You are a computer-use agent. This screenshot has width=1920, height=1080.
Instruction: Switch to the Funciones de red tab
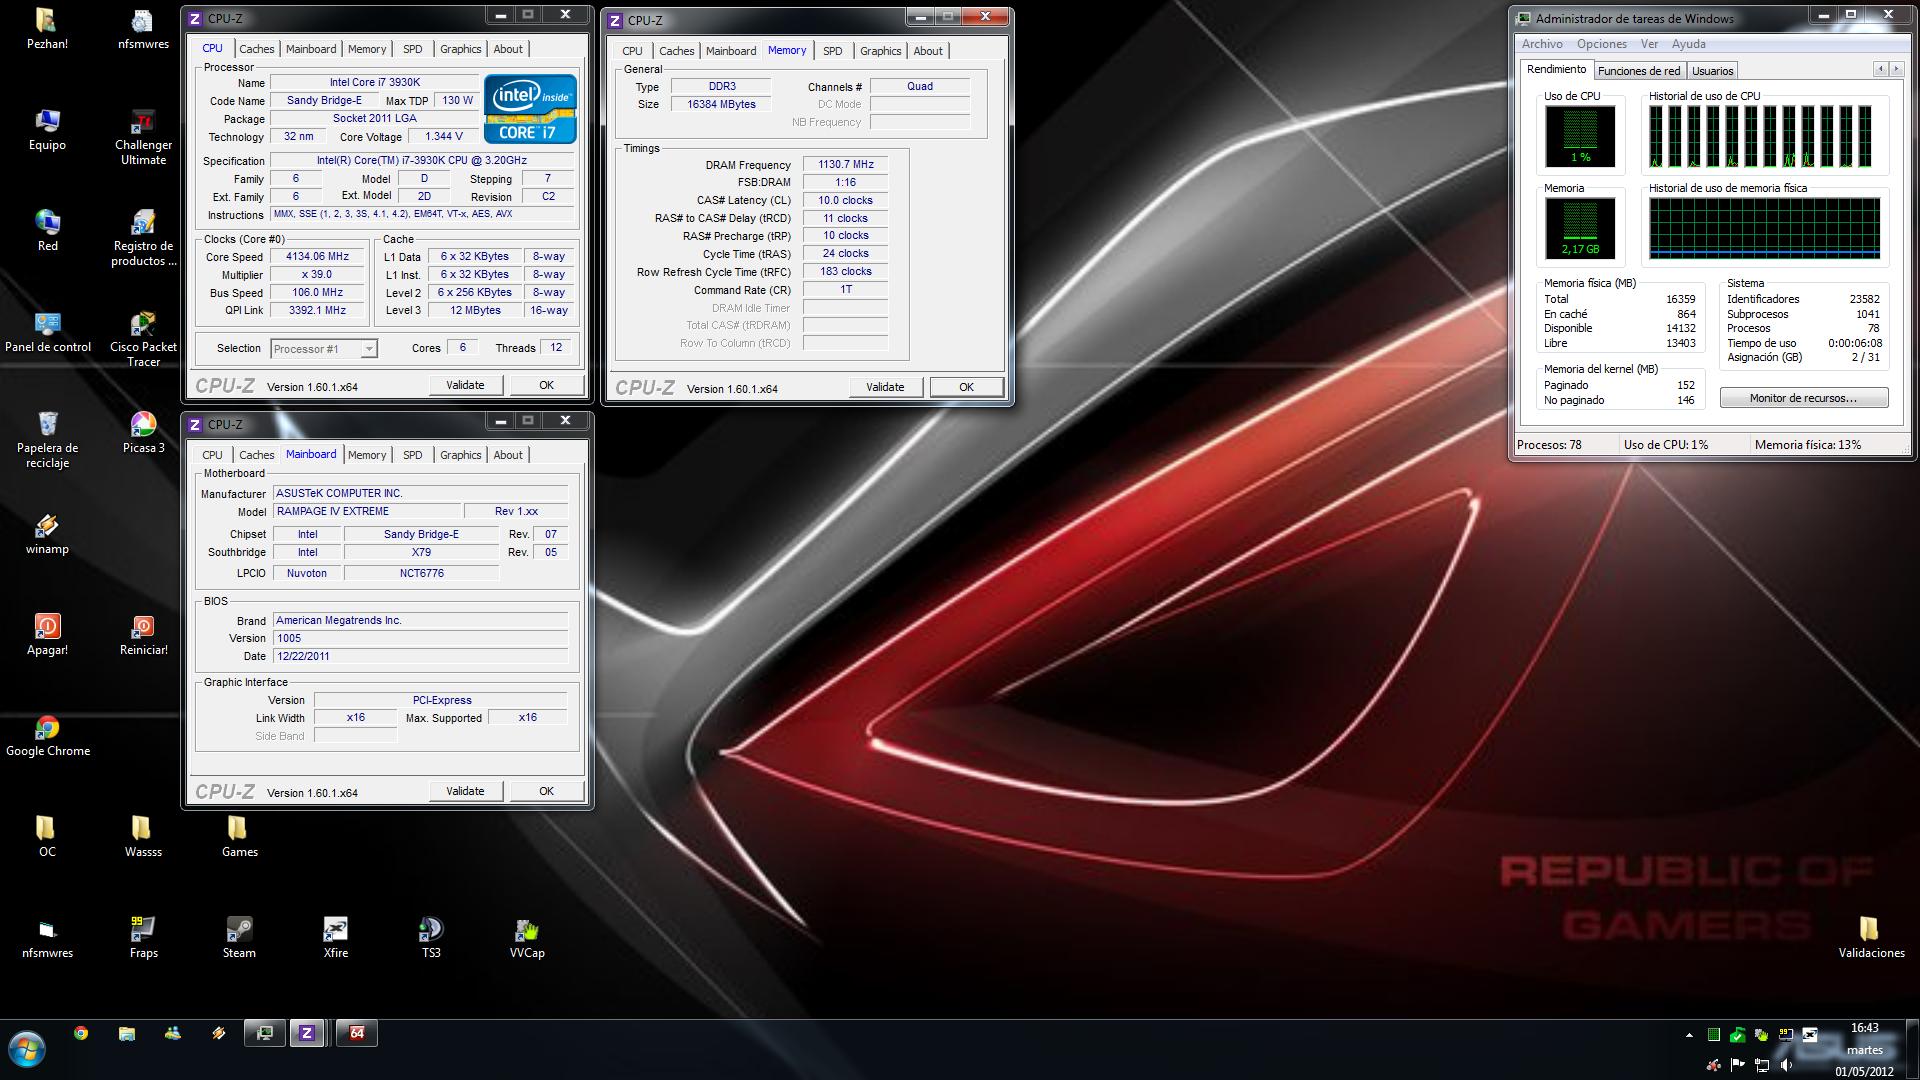(x=1638, y=71)
